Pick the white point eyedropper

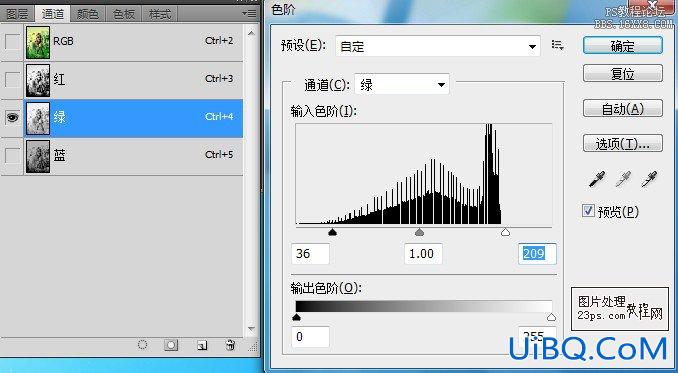[649, 179]
